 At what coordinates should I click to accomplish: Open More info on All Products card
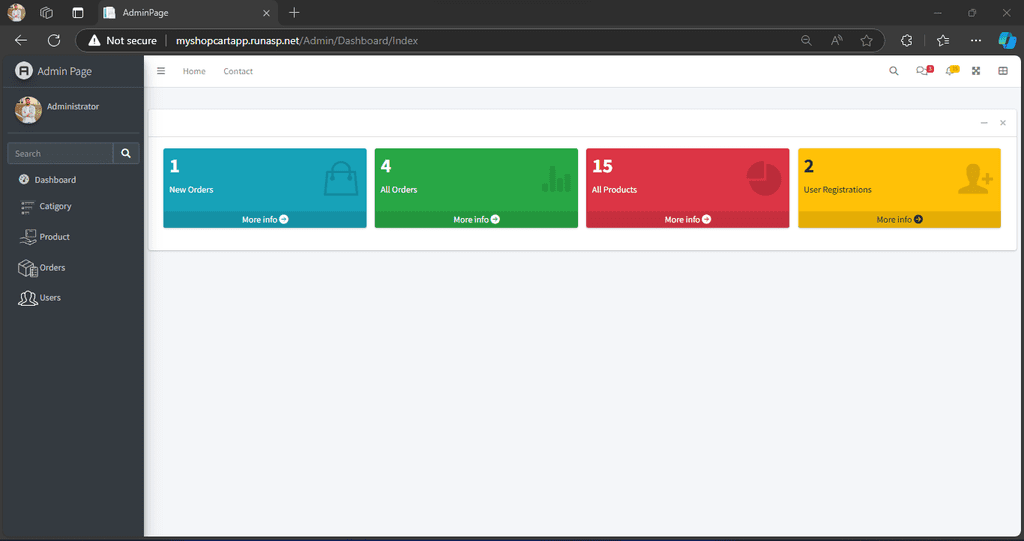click(688, 220)
